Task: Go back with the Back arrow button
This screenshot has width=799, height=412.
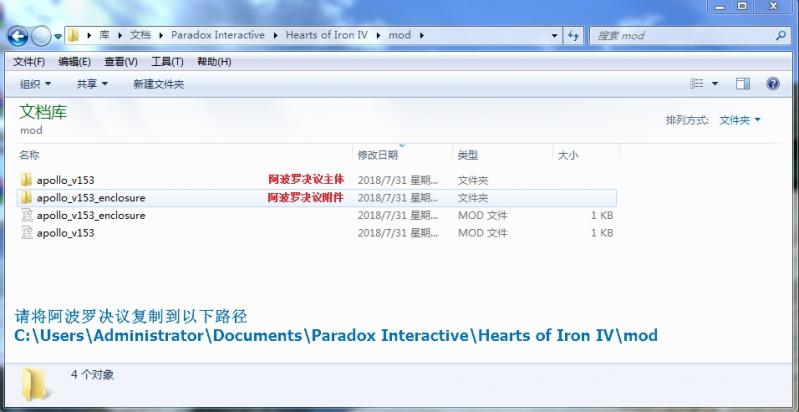Action: point(17,36)
